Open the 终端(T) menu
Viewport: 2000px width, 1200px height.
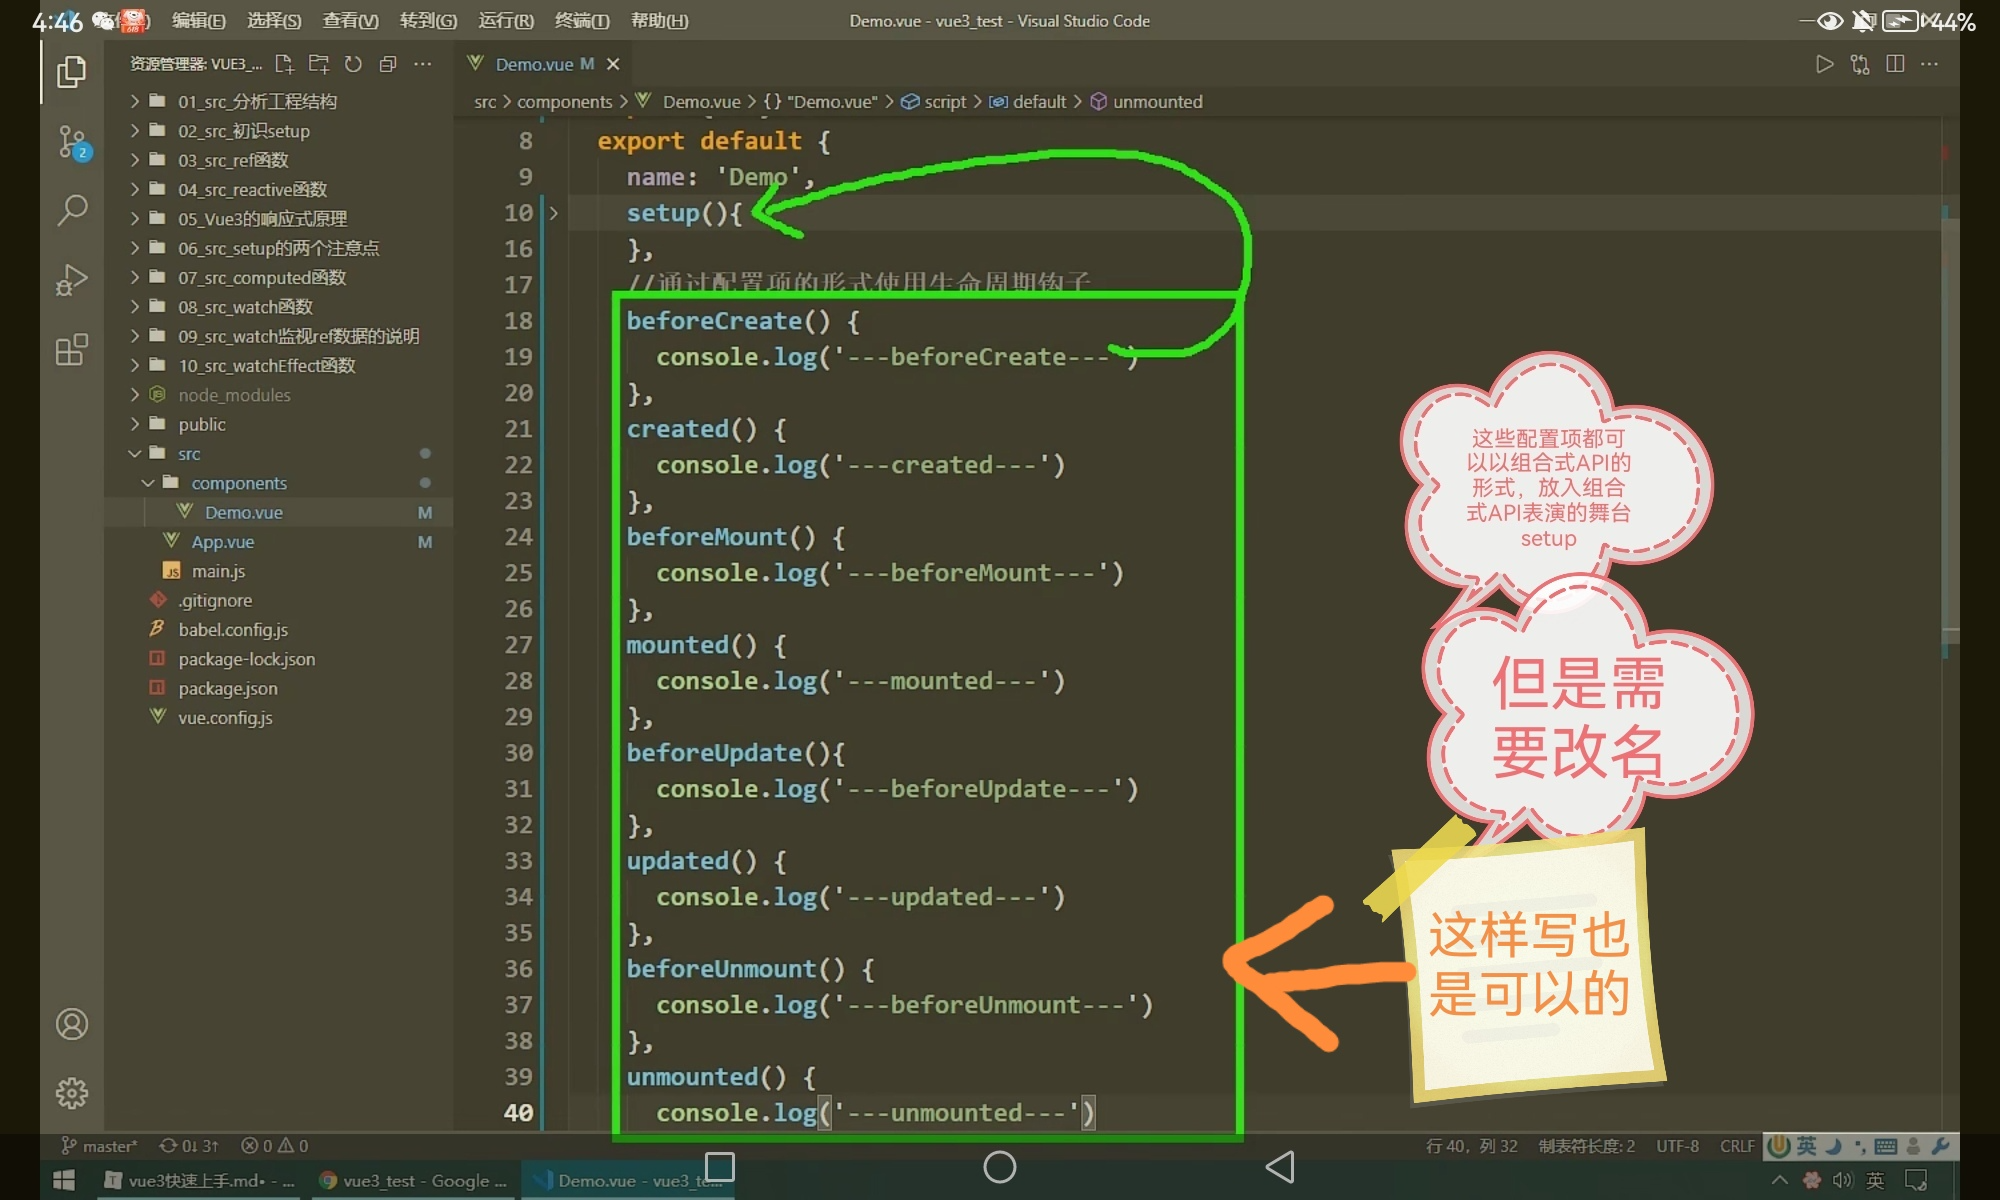coord(581,20)
